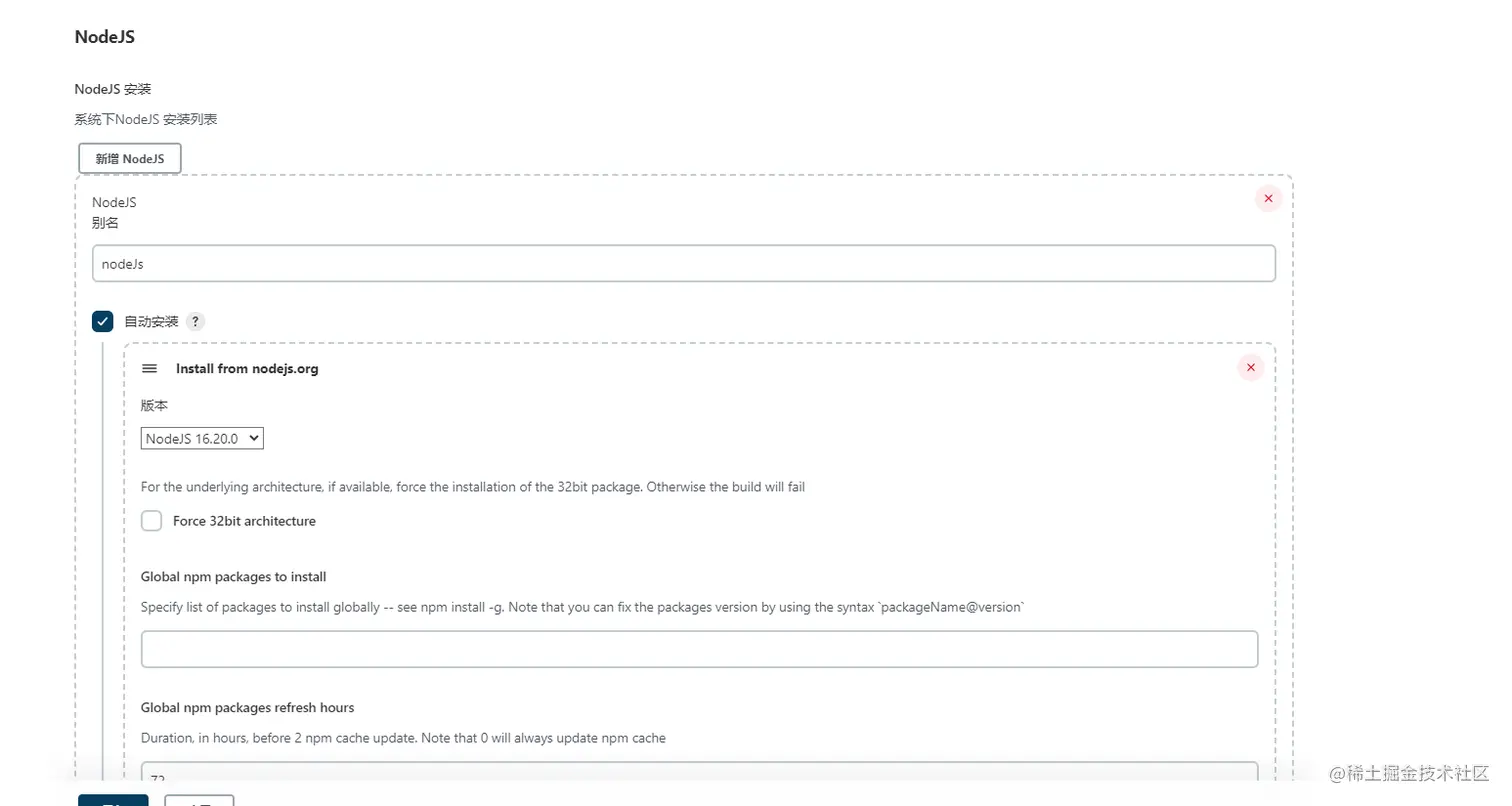Click the NodeJS 安装 label
Viewport: 1512px width, 806px height.
tap(113, 89)
